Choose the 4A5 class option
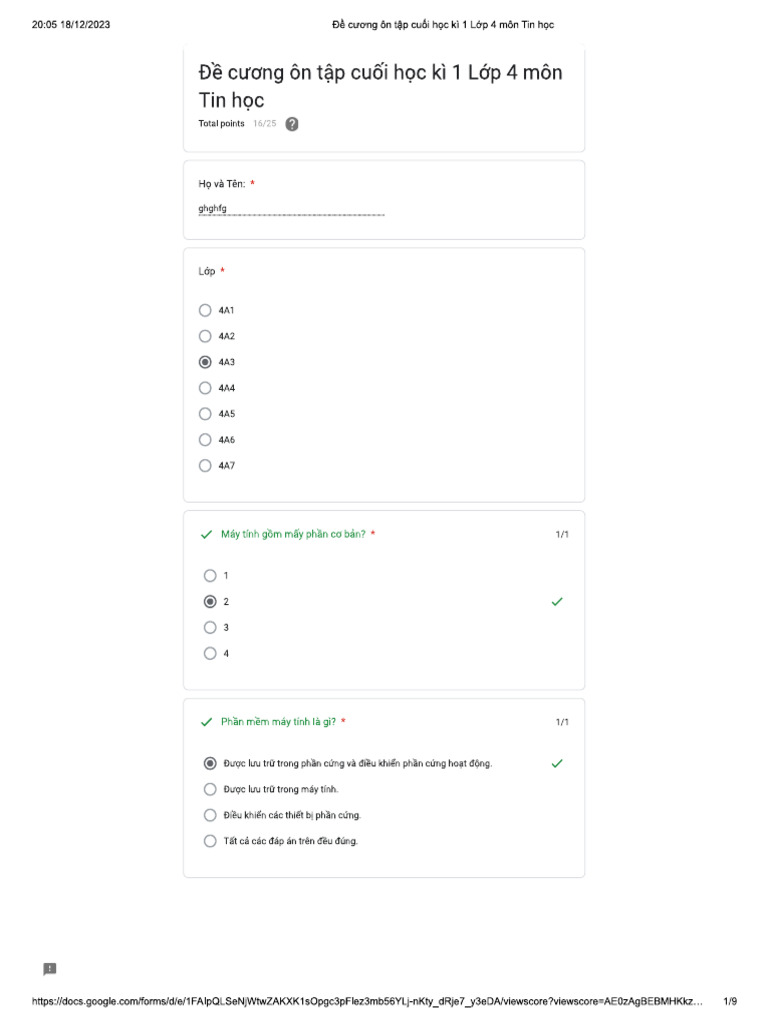 click(x=205, y=414)
